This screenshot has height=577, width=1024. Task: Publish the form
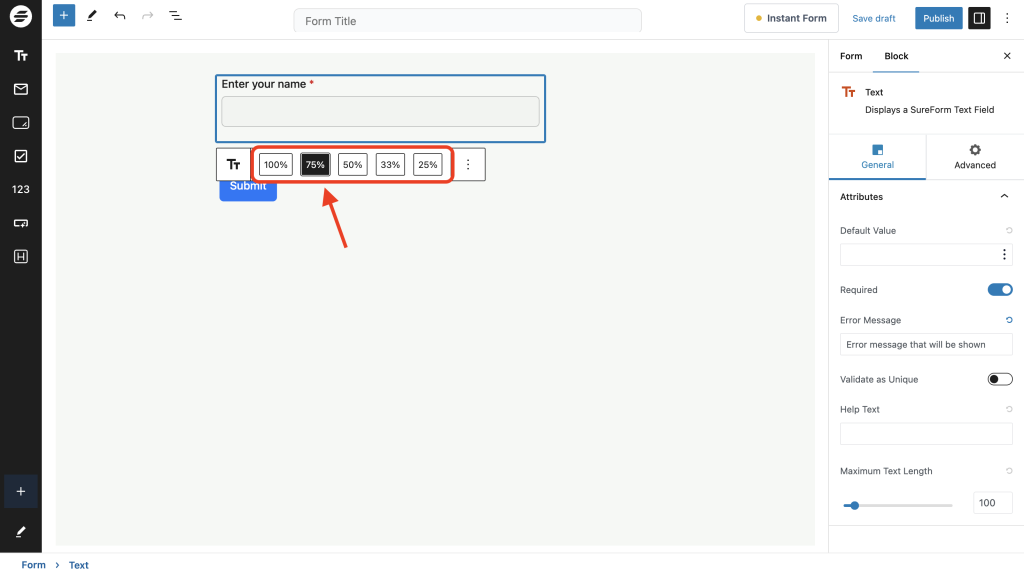tap(938, 17)
